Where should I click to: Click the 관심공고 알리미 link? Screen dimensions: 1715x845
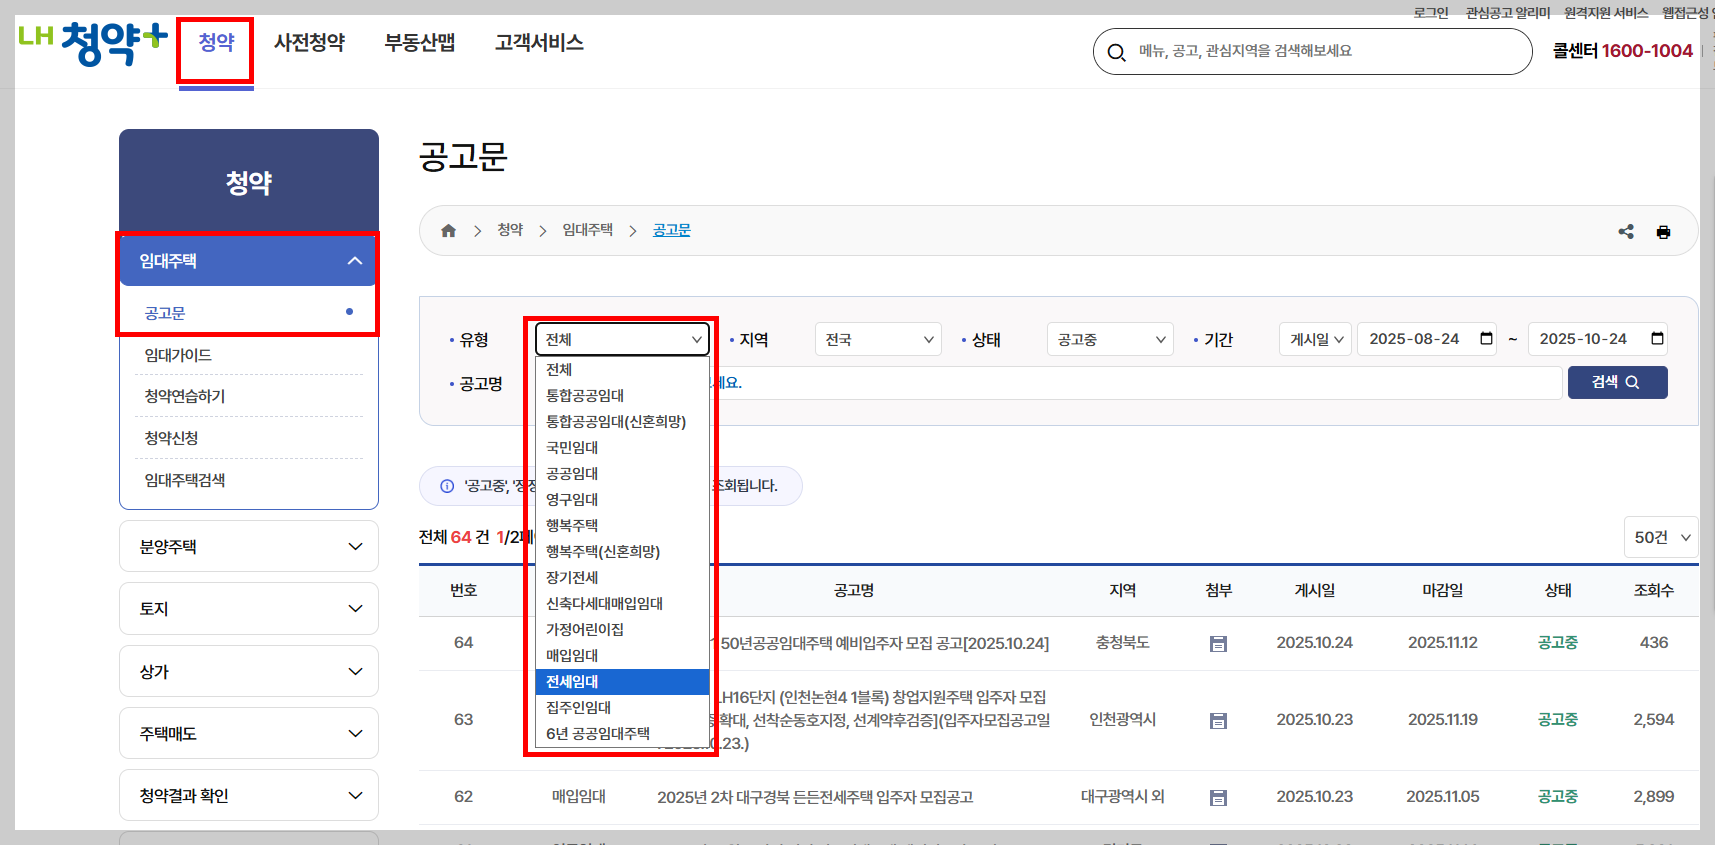1508,13
